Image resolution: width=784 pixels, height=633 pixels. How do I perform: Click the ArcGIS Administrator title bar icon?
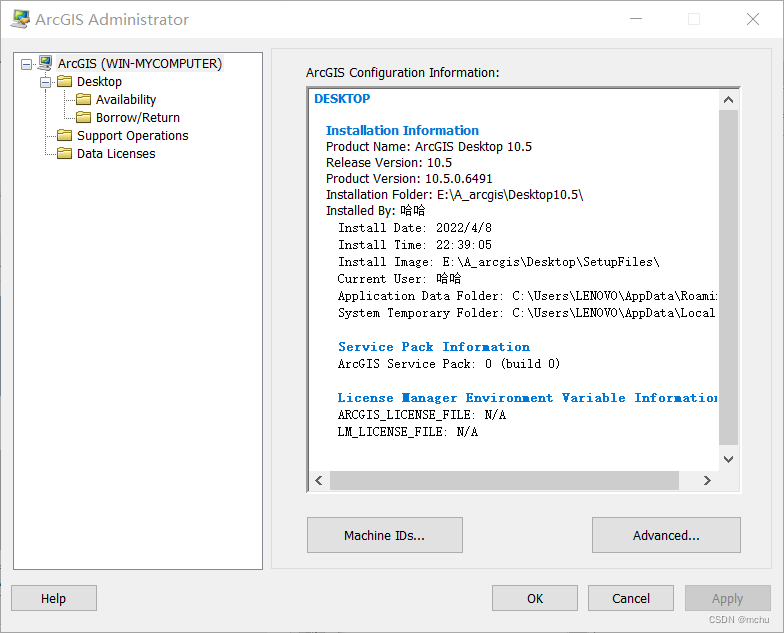pos(20,20)
